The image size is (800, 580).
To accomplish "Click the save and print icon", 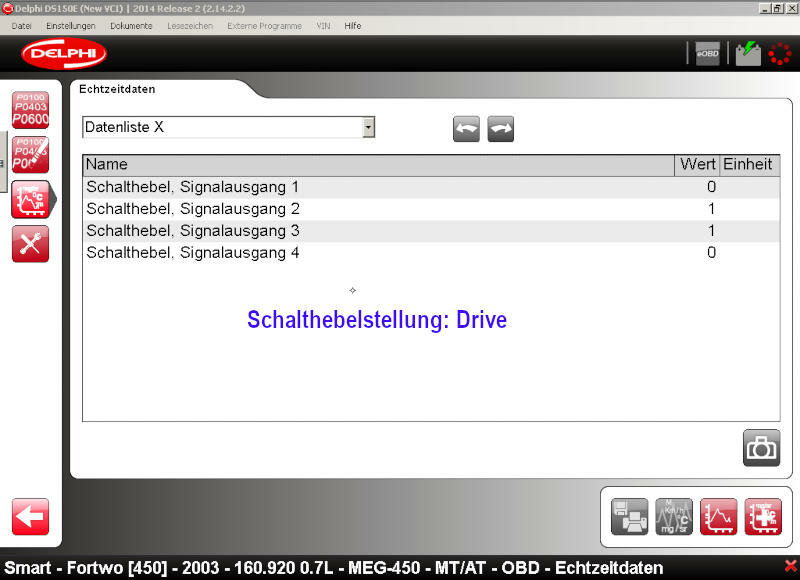I will pyautogui.click(x=630, y=517).
